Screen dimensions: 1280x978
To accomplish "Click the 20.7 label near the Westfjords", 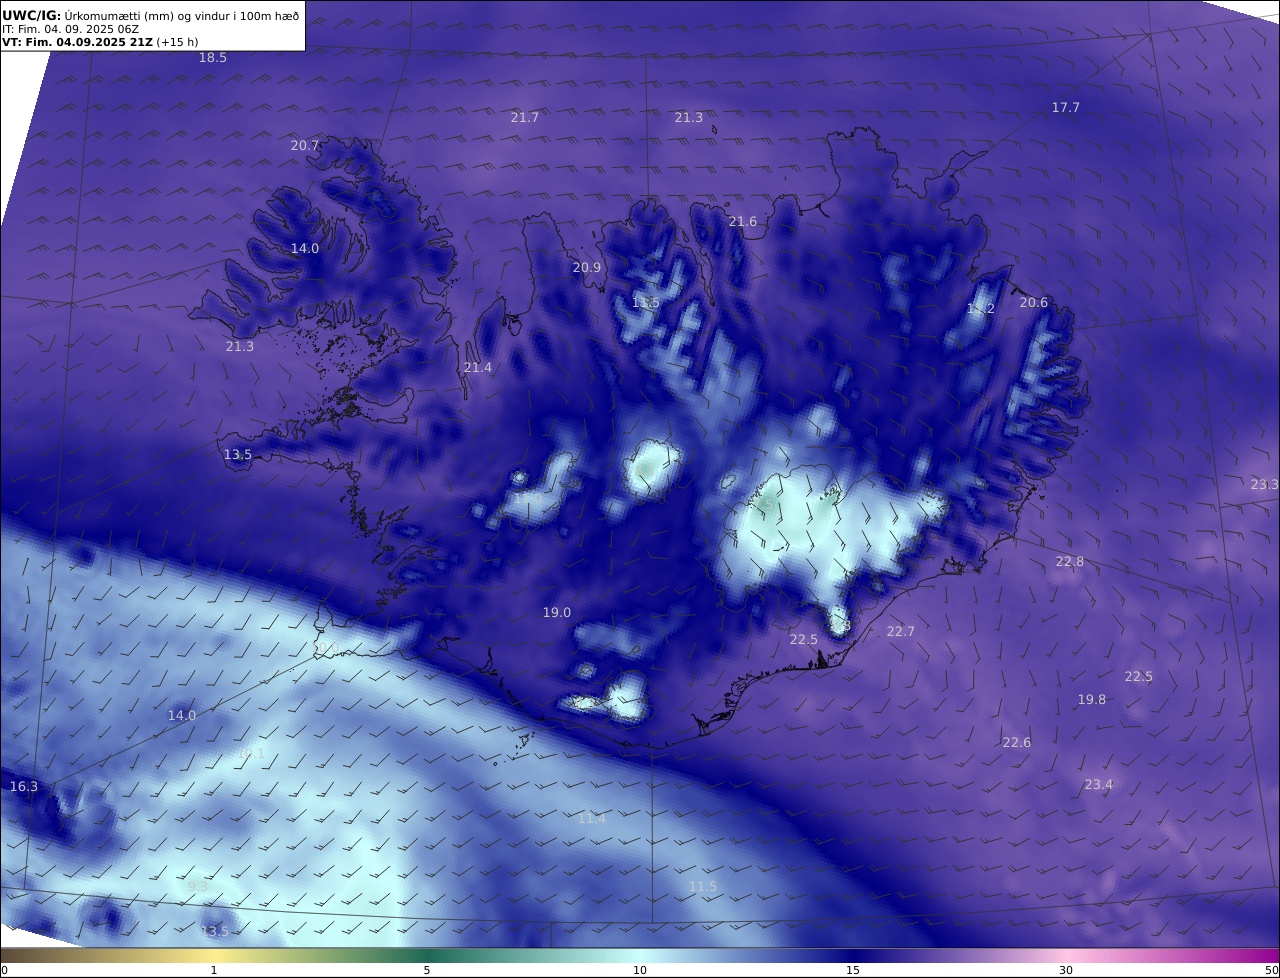I will (305, 146).
